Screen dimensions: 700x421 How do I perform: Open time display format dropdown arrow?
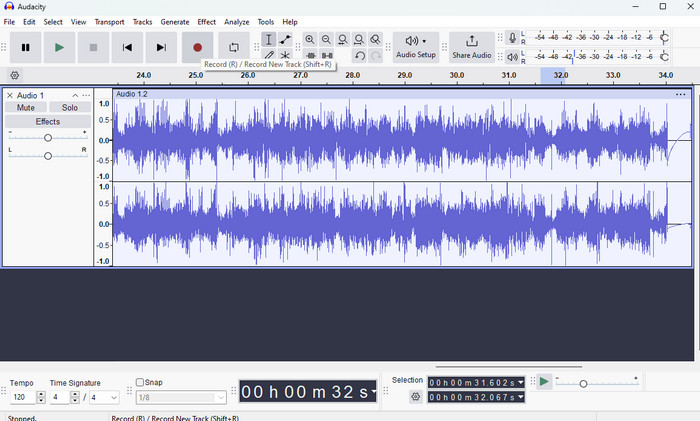point(373,392)
